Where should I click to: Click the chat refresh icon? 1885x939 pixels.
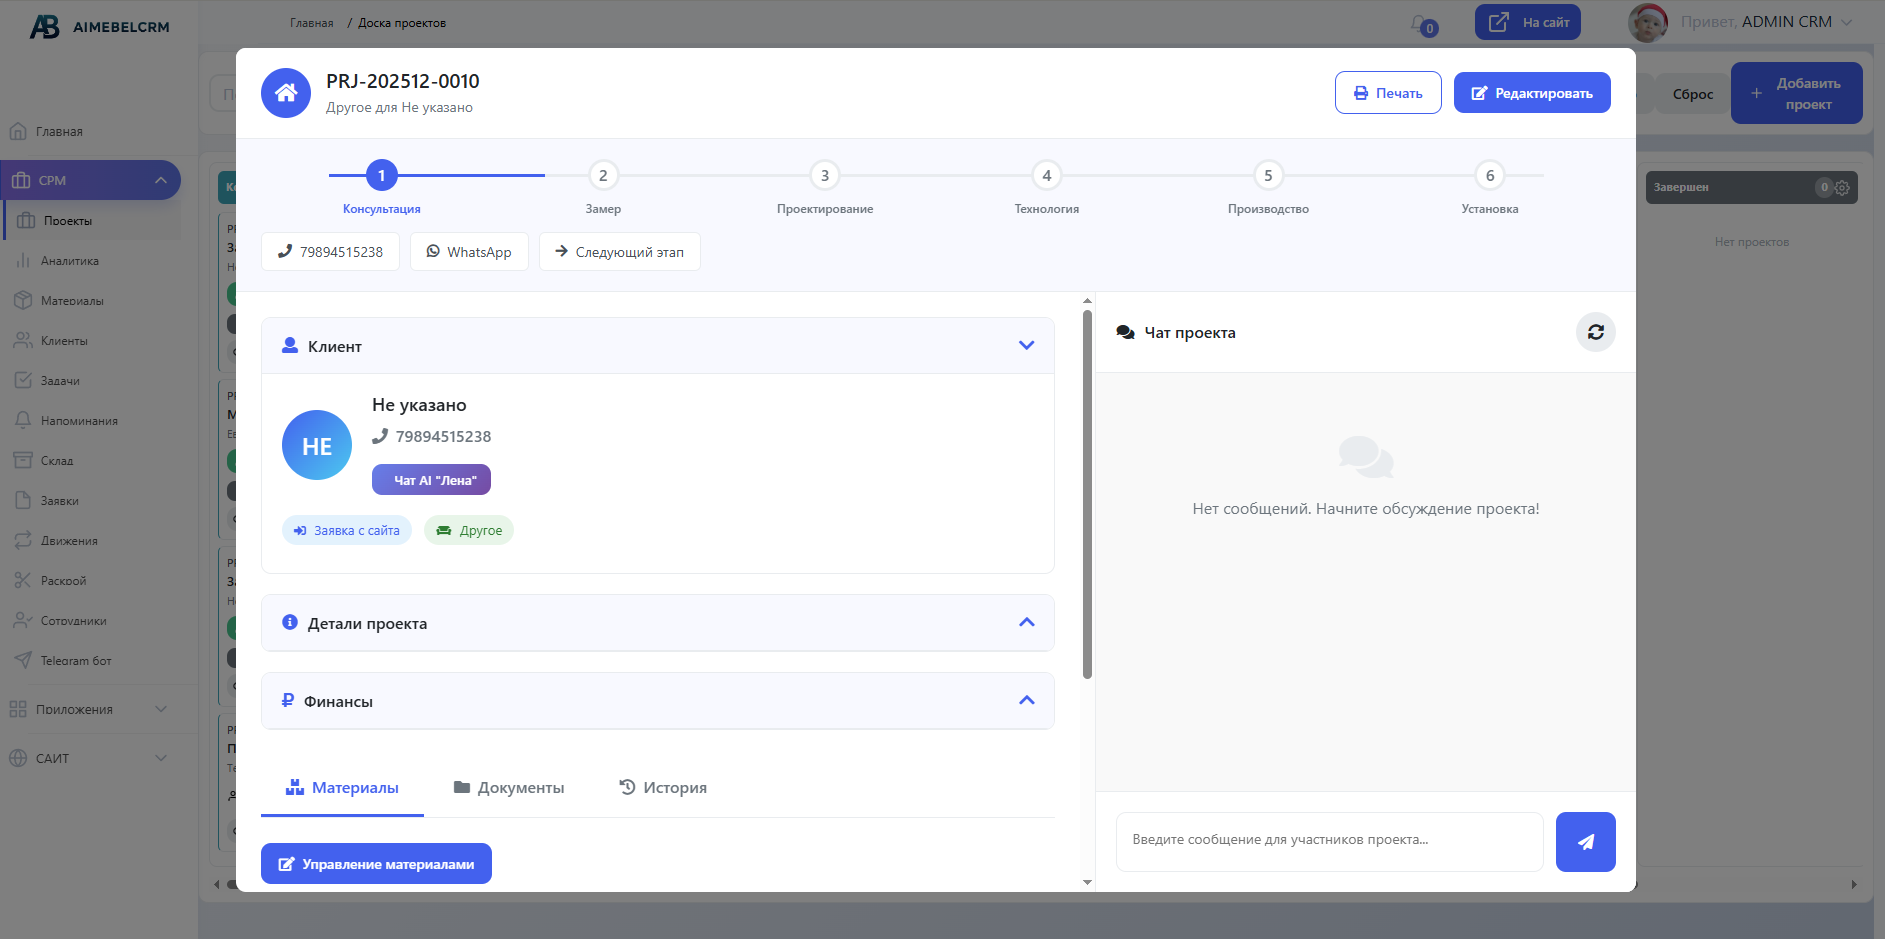tap(1595, 332)
